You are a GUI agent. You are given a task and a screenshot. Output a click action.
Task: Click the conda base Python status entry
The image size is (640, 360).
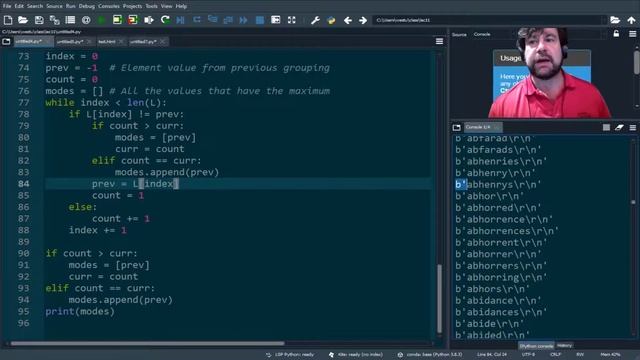tap(430, 354)
